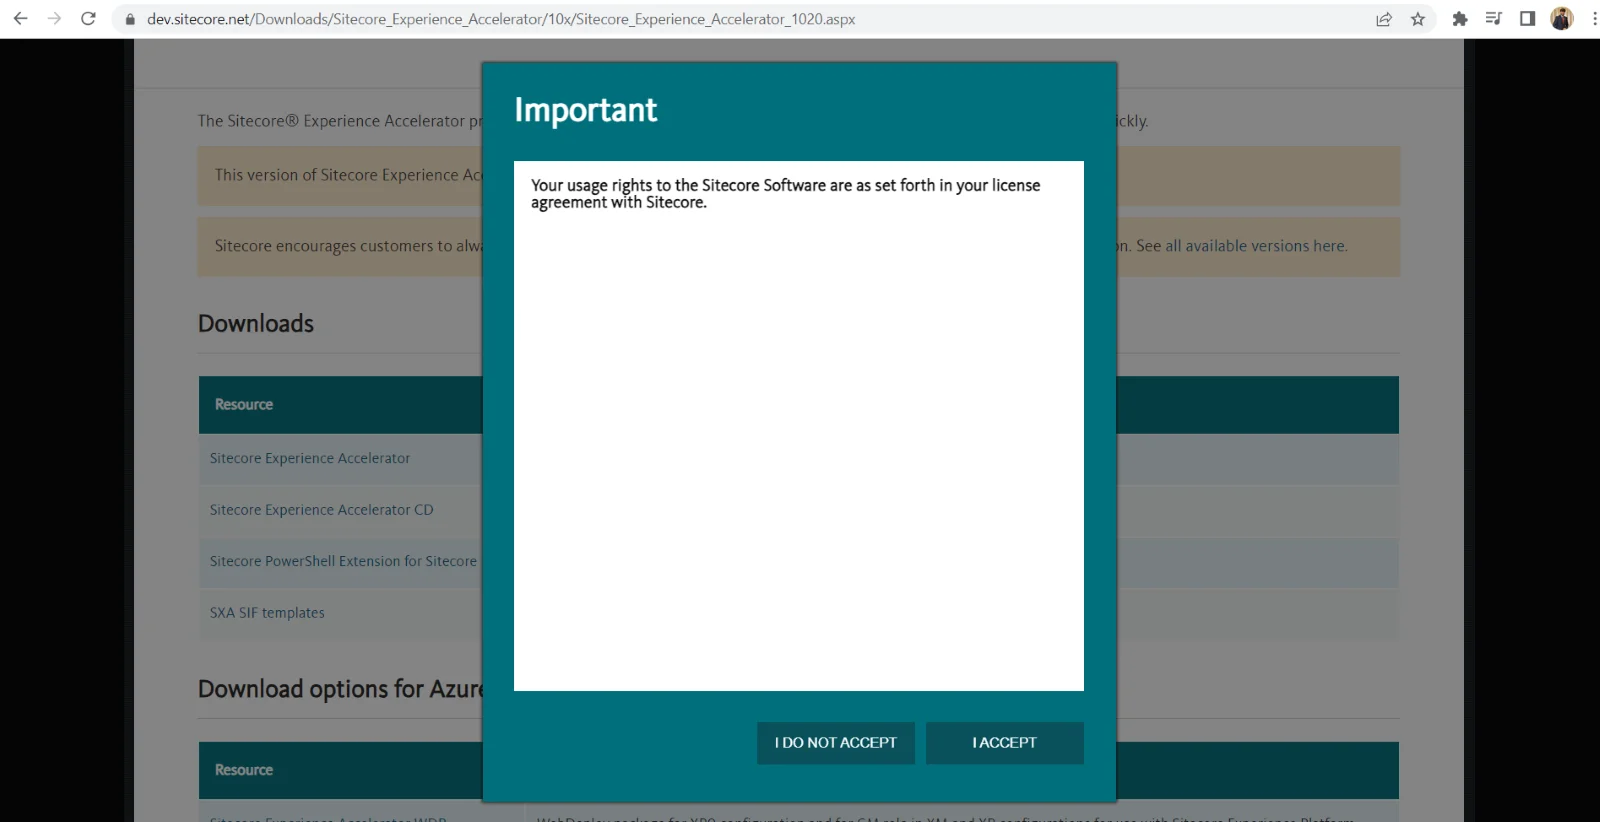Open the media control playlist icon
The width and height of the screenshot is (1600, 822).
pyautogui.click(x=1494, y=19)
